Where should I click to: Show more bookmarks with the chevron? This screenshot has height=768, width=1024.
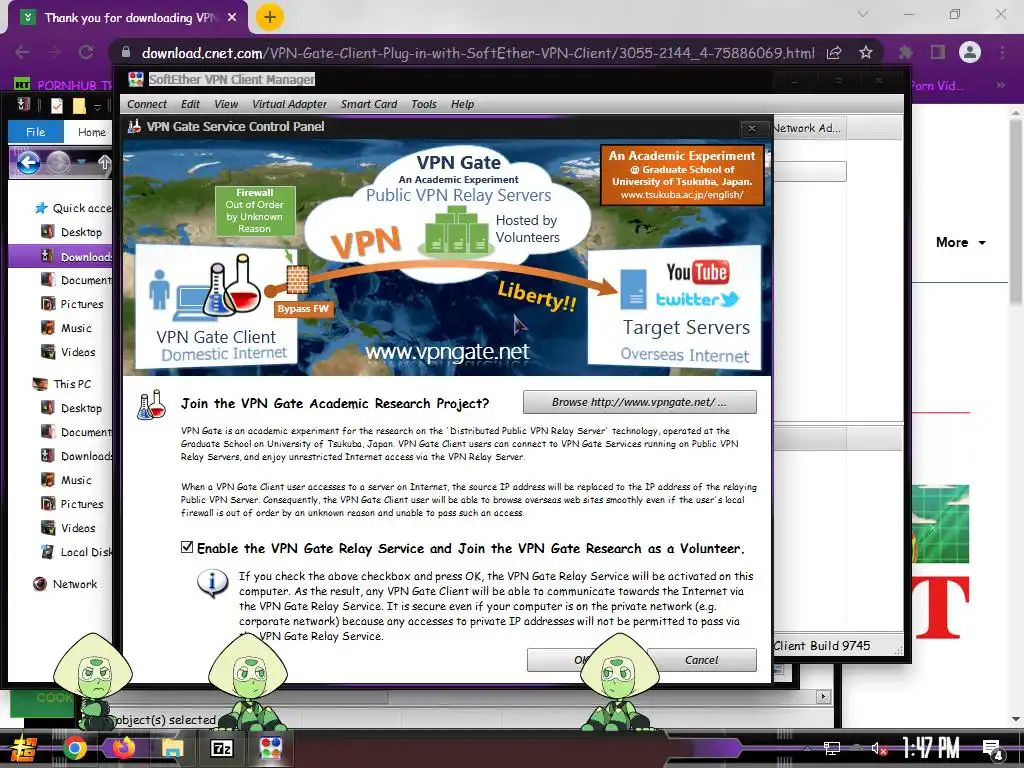coord(1000,86)
